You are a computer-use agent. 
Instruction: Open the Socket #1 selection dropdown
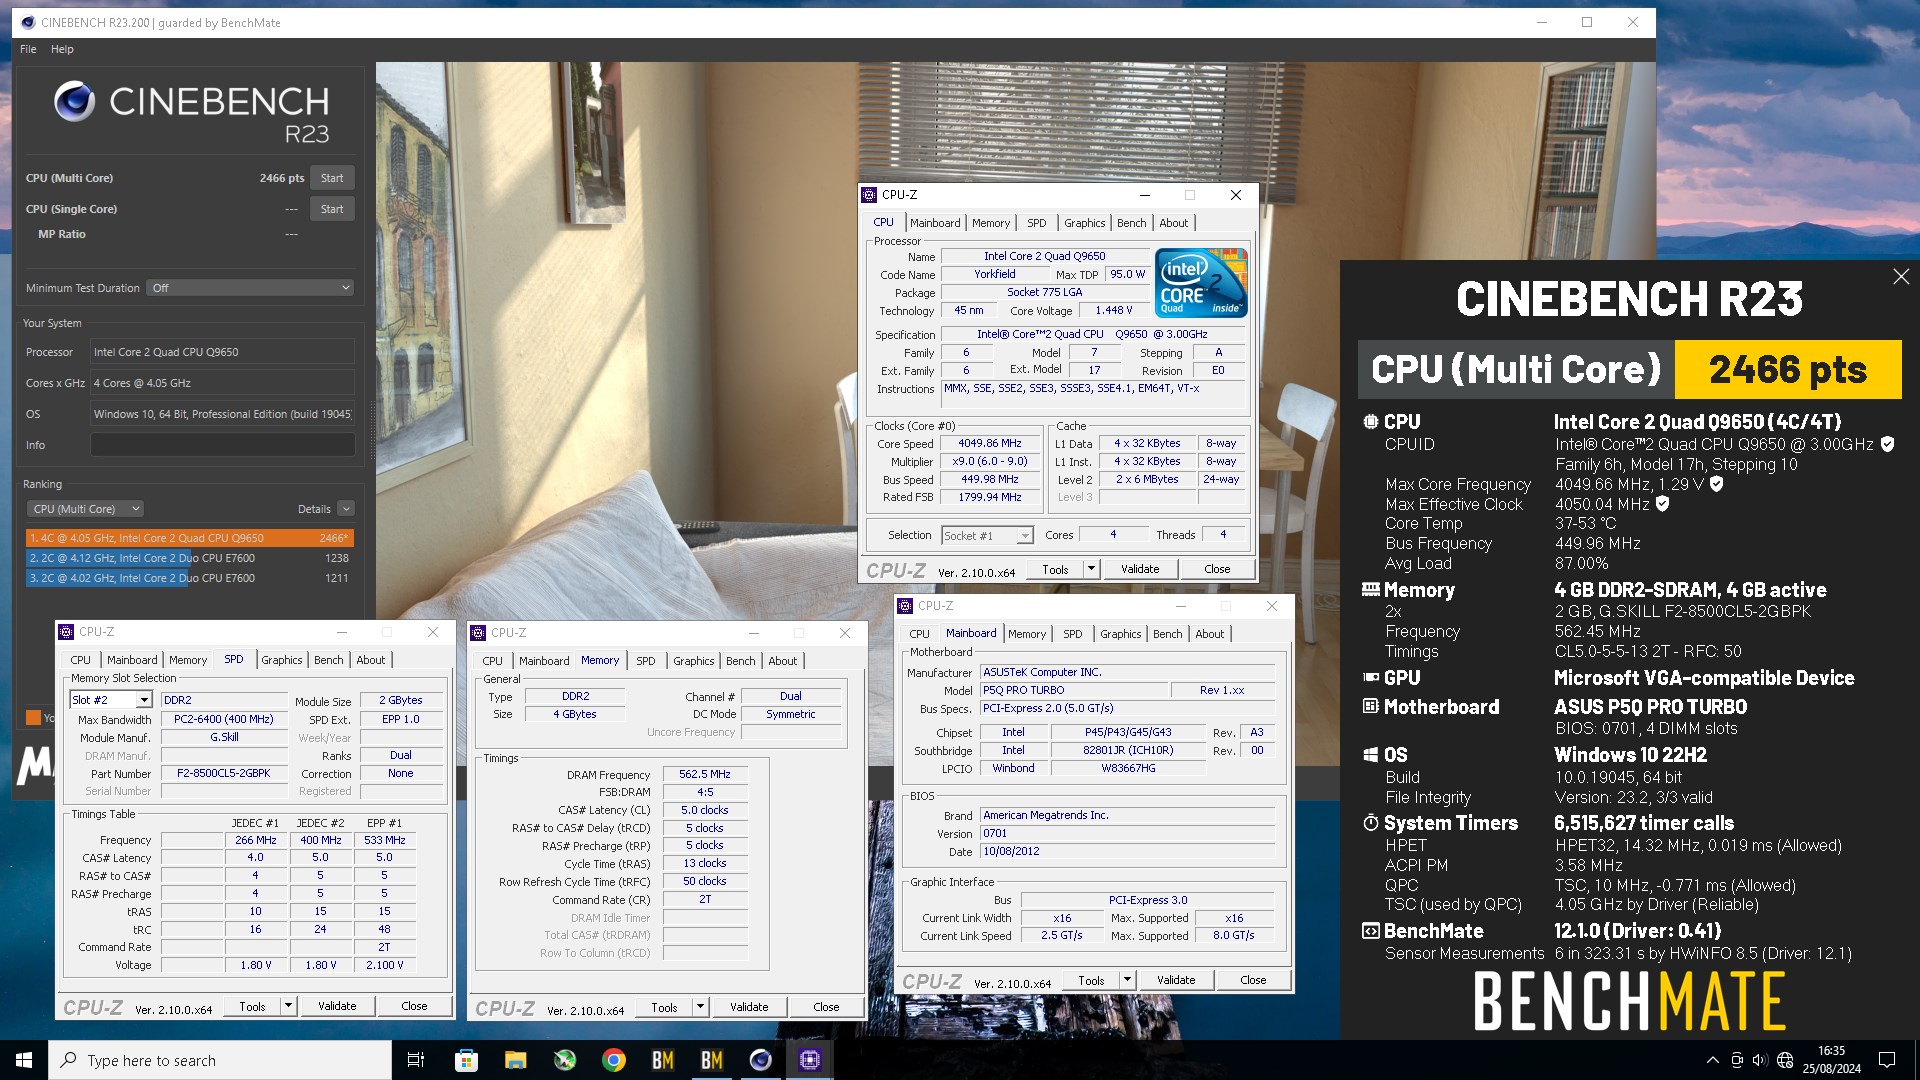pos(1025,536)
